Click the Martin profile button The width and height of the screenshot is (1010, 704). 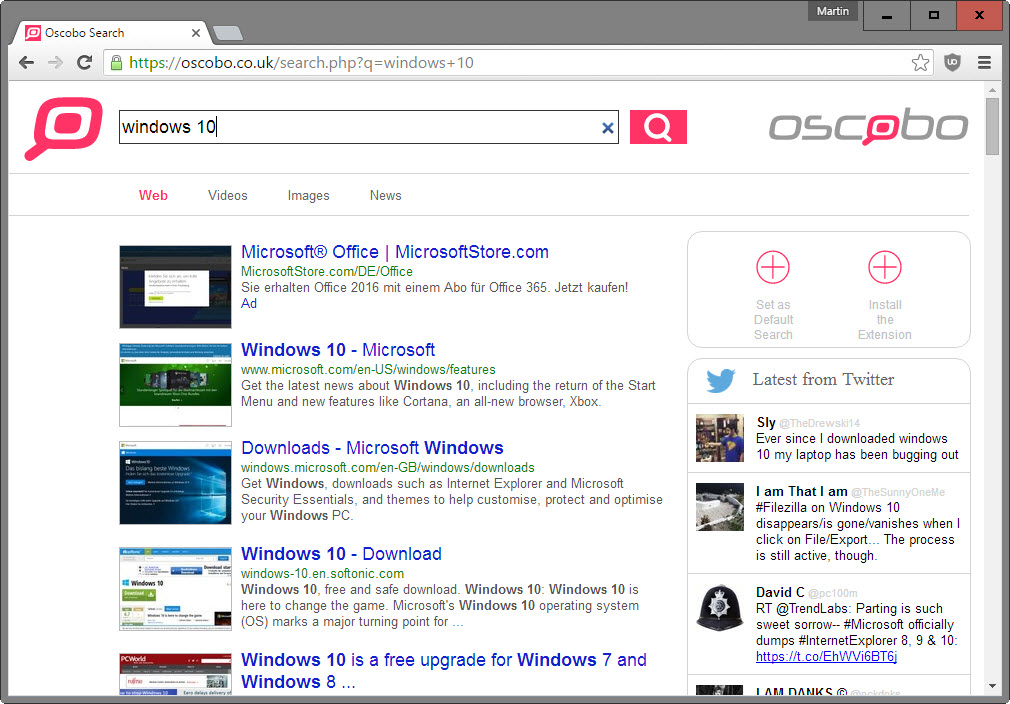(832, 12)
